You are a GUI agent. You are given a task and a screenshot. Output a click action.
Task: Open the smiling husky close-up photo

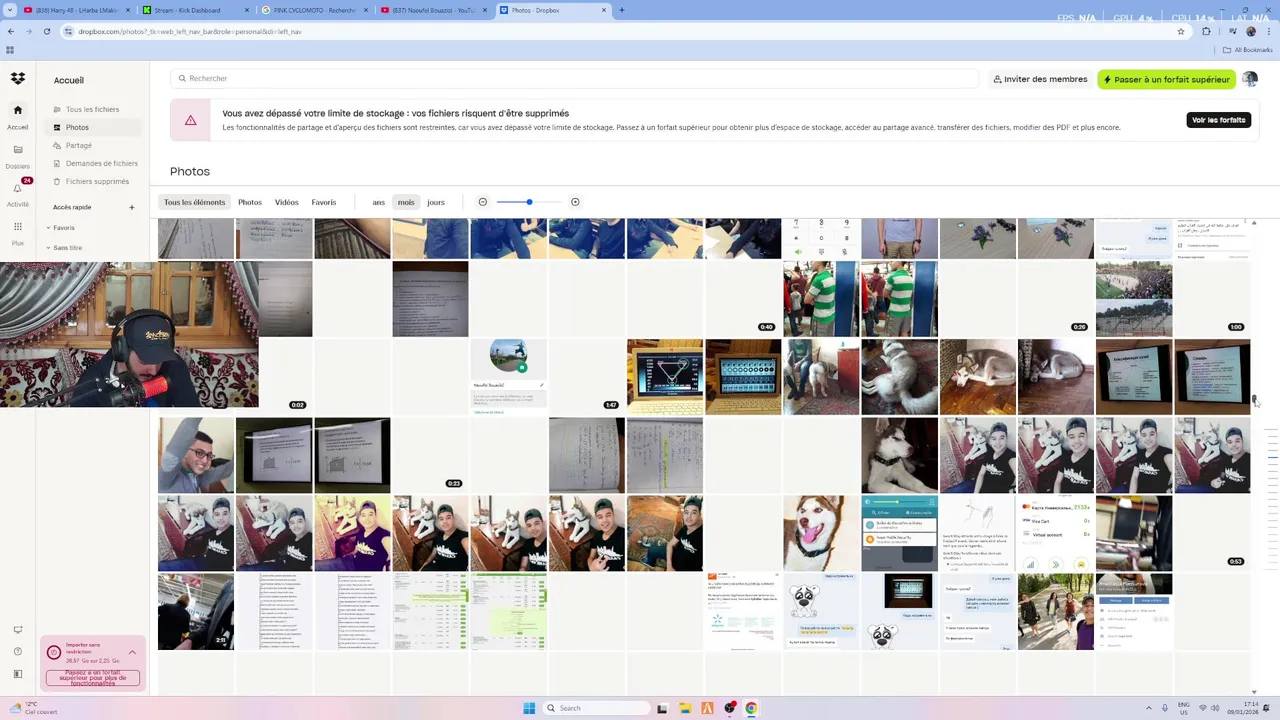pyautogui.click(x=821, y=533)
